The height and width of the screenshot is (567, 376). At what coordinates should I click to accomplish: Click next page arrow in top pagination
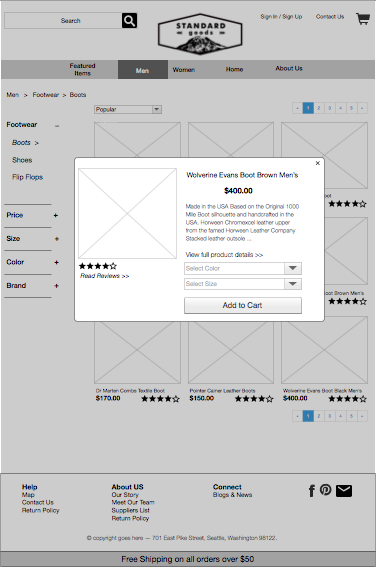(362, 108)
